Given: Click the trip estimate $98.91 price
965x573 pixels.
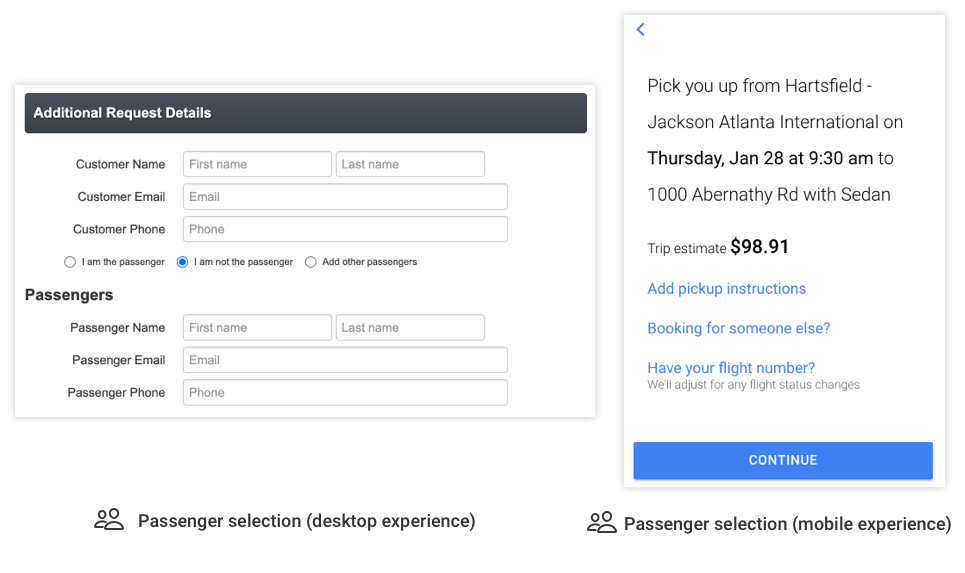Looking at the screenshot, I should (x=760, y=247).
